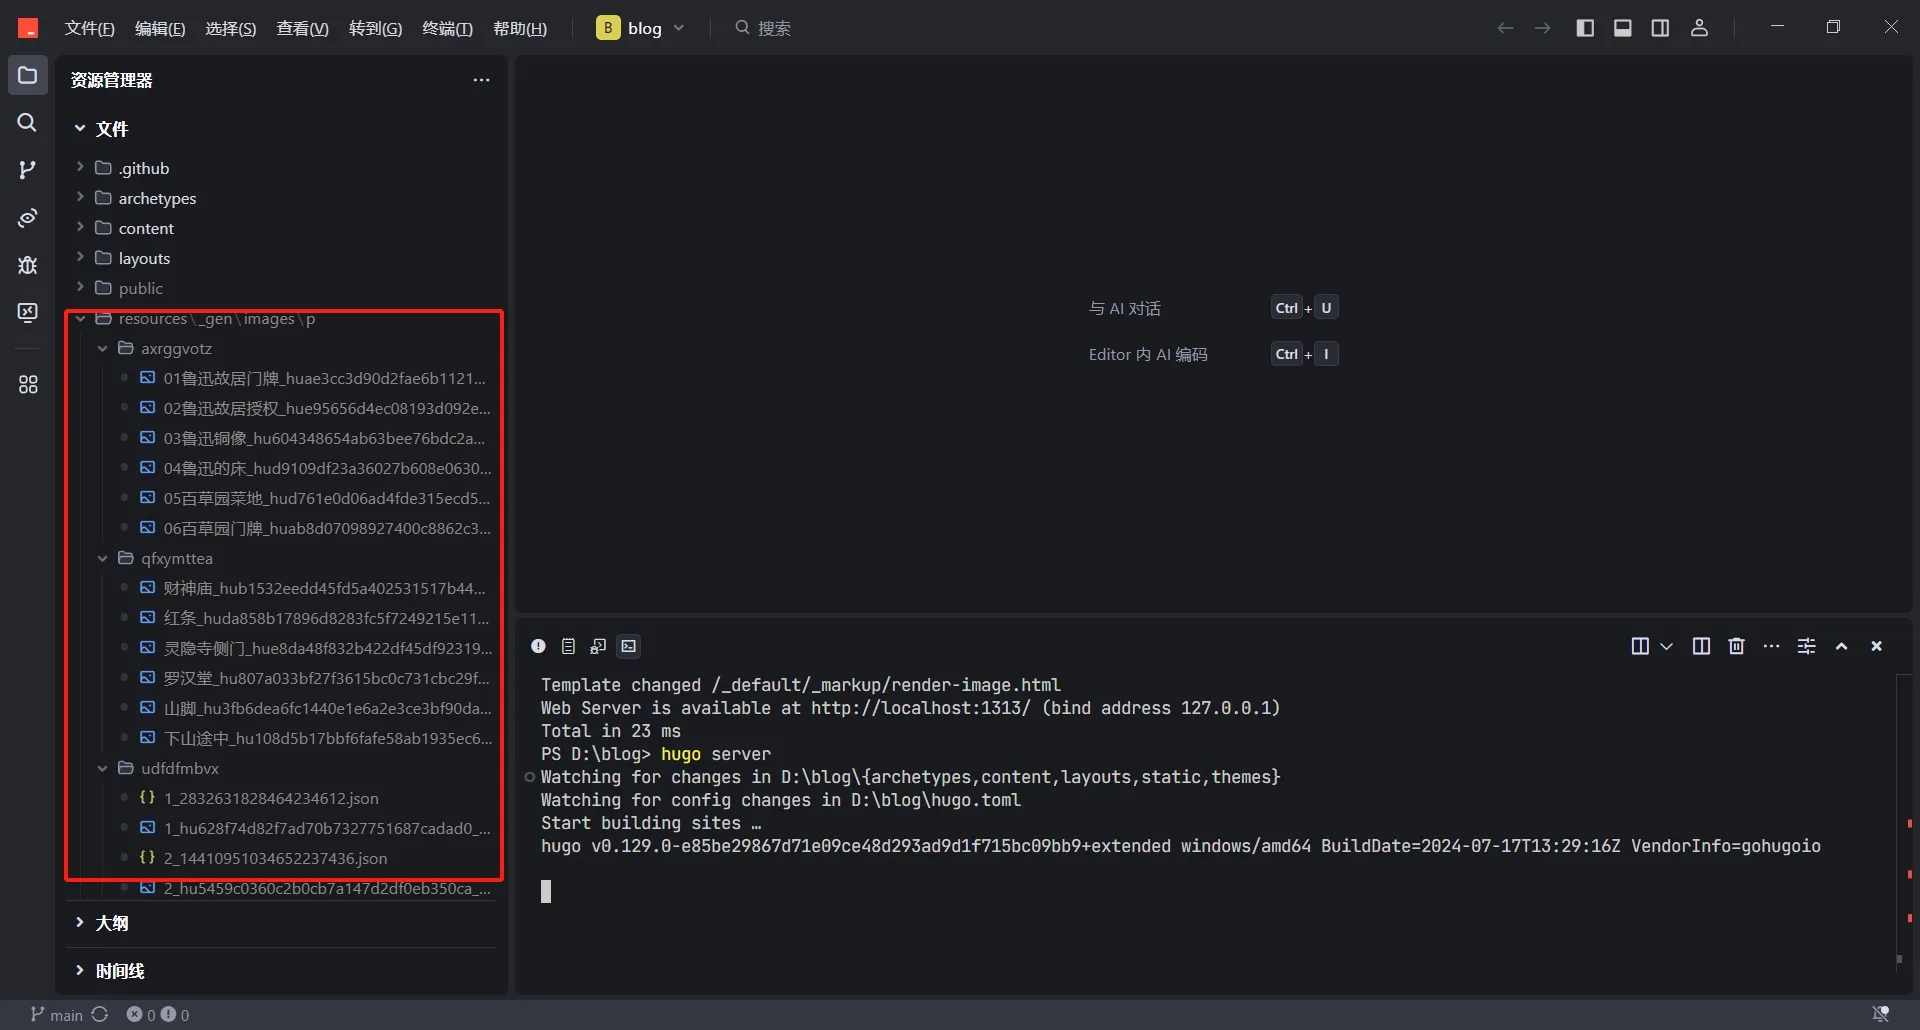This screenshot has width=1920, height=1030.
Task: Open the Search view in the activity bar
Action: pos(28,123)
